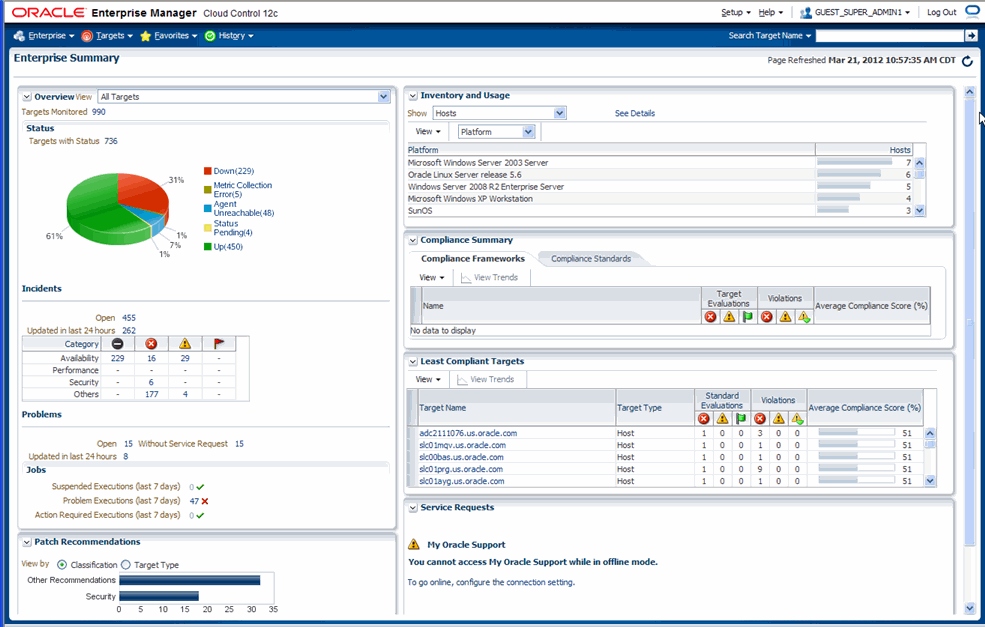Collapse the Compliance Summary panel
The image size is (985, 627).
413,240
